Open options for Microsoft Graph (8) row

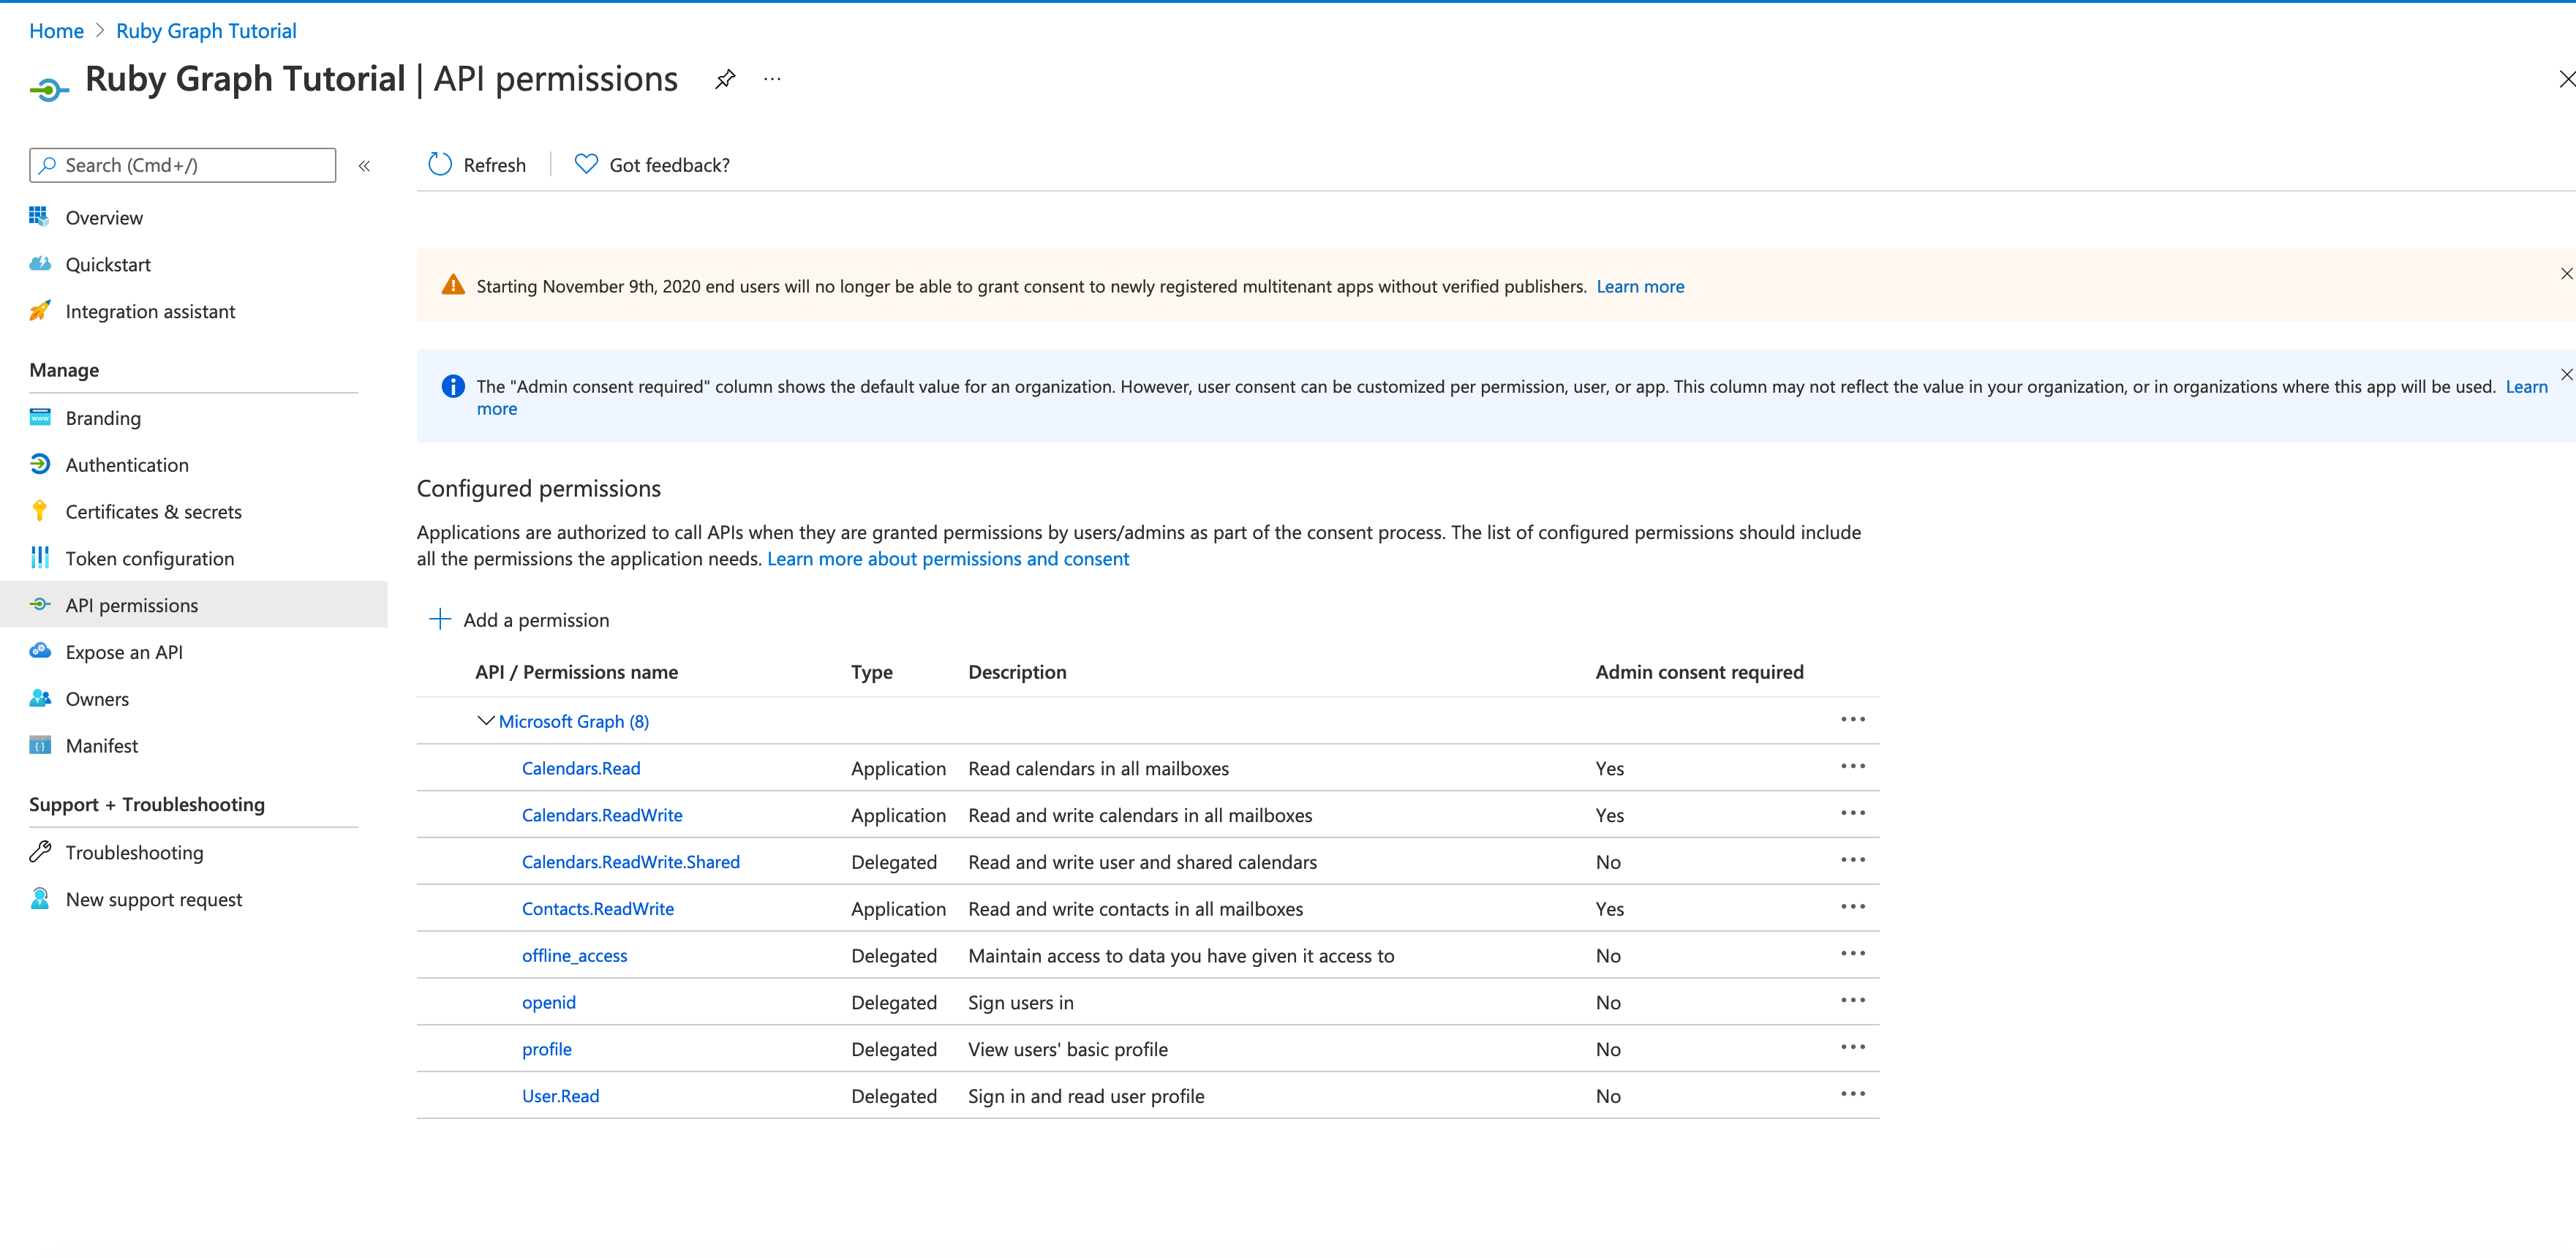tap(1852, 720)
